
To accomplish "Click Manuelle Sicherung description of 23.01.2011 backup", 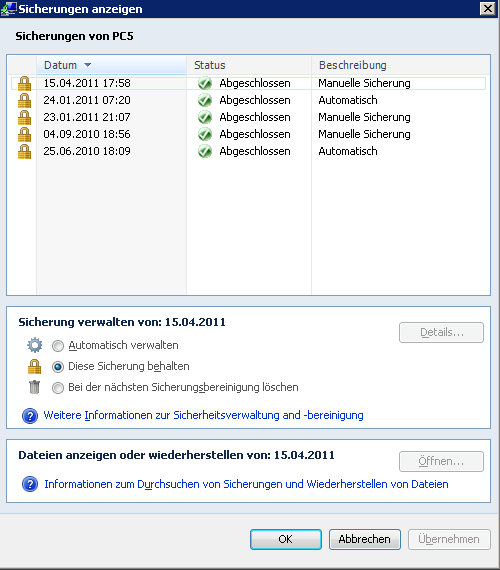I will tap(364, 118).
